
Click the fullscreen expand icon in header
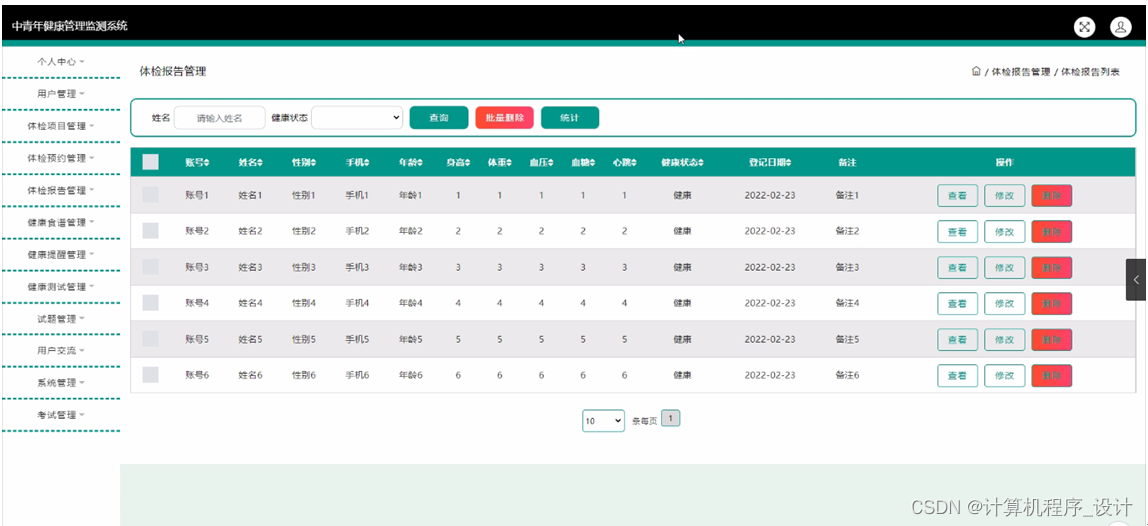1084,27
